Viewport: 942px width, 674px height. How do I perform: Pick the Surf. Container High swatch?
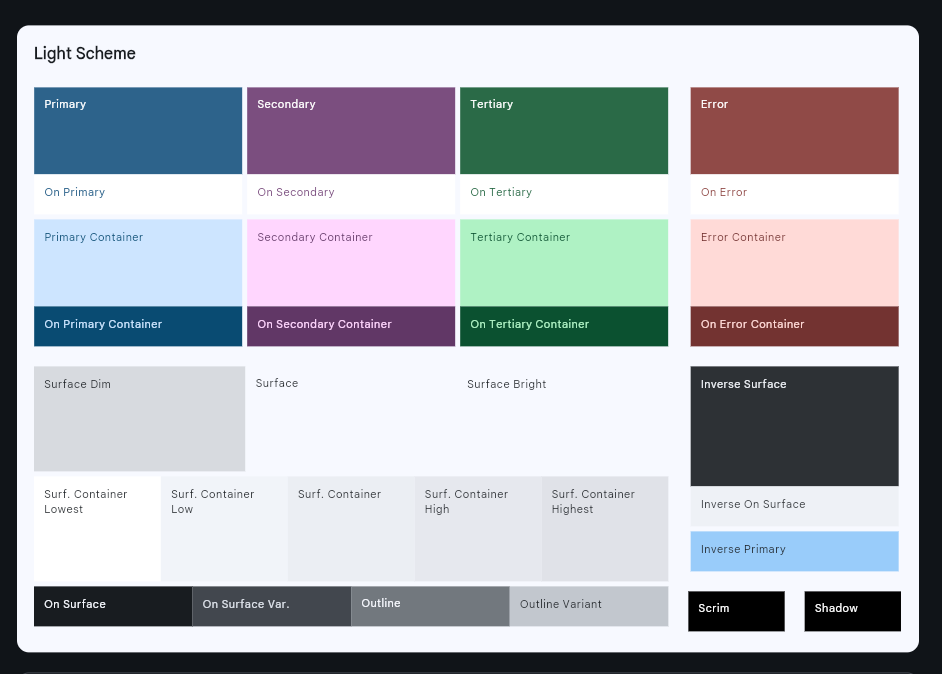(x=478, y=529)
